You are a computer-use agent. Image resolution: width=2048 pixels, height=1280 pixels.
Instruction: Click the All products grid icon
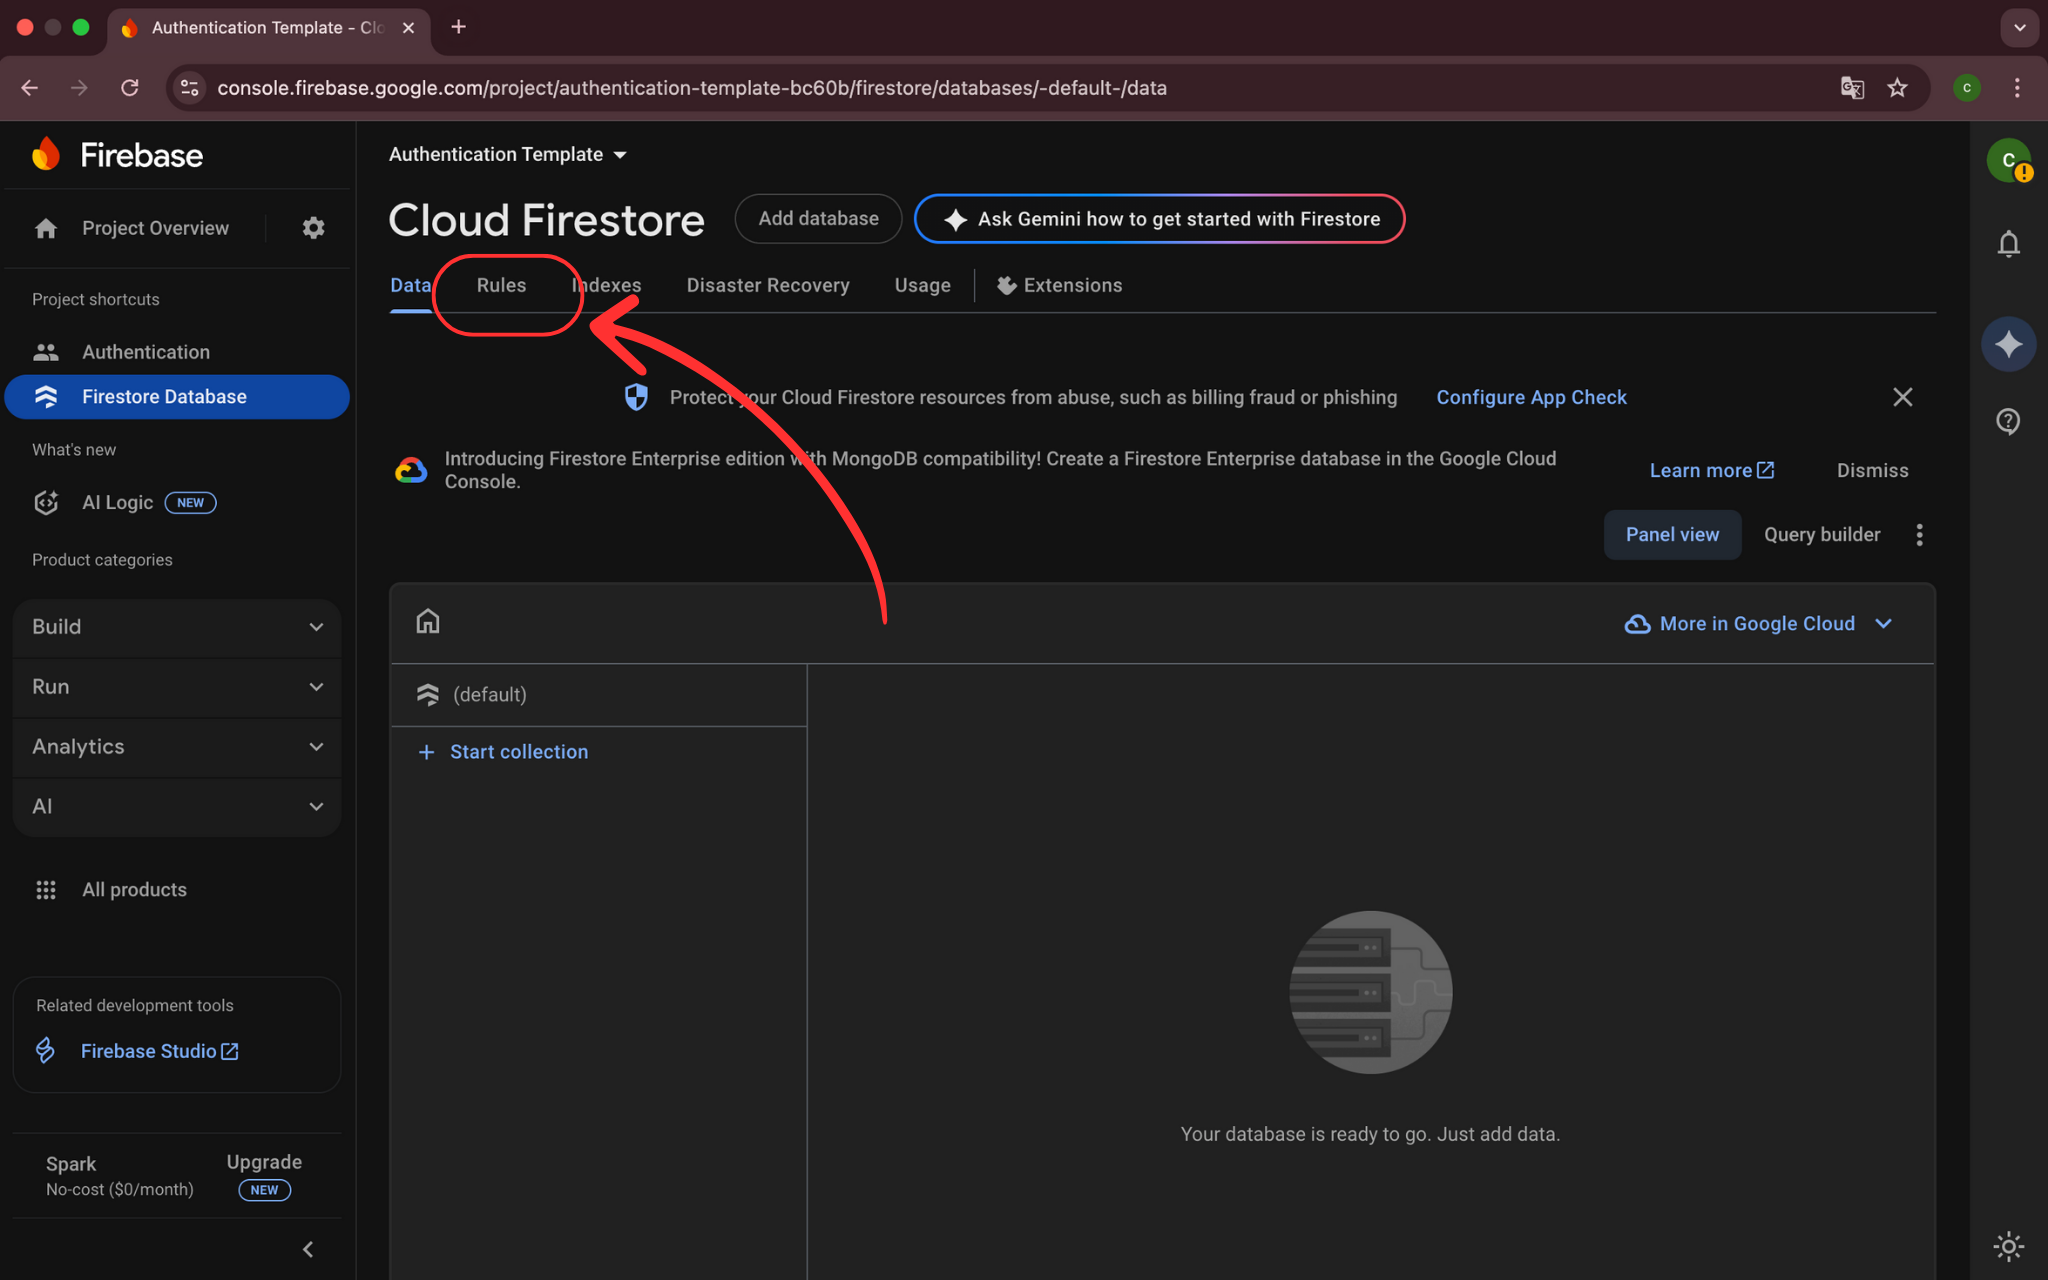click(x=46, y=890)
